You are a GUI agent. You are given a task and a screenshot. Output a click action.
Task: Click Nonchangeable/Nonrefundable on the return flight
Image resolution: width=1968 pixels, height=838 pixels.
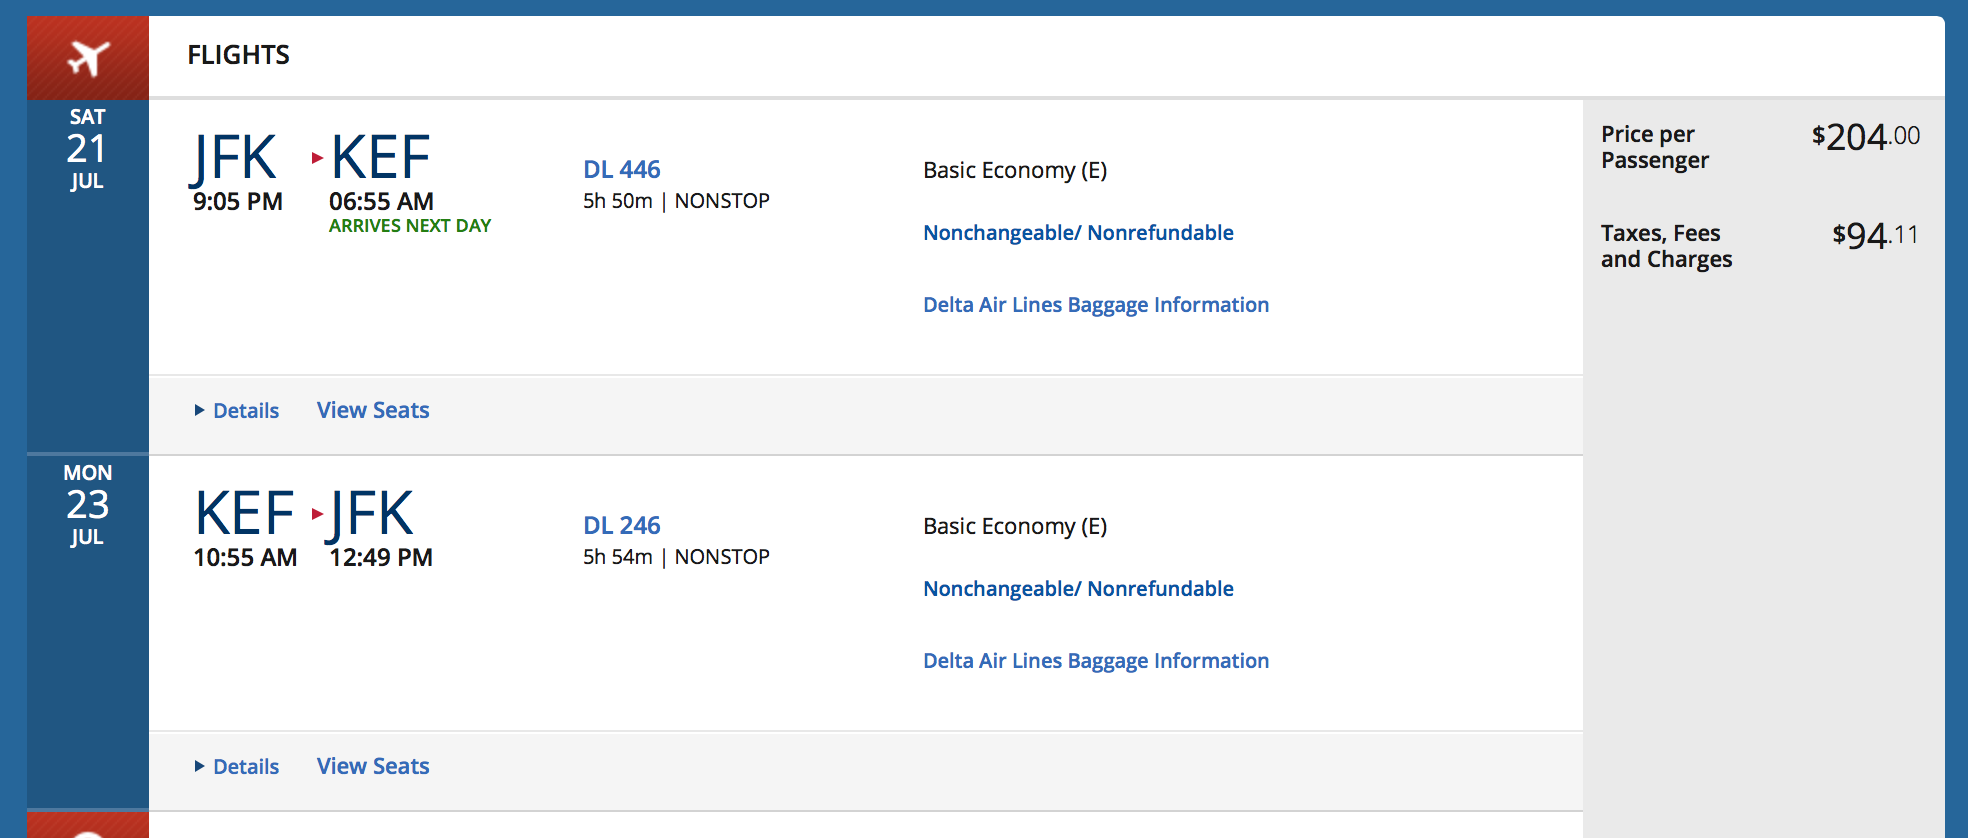click(1078, 588)
